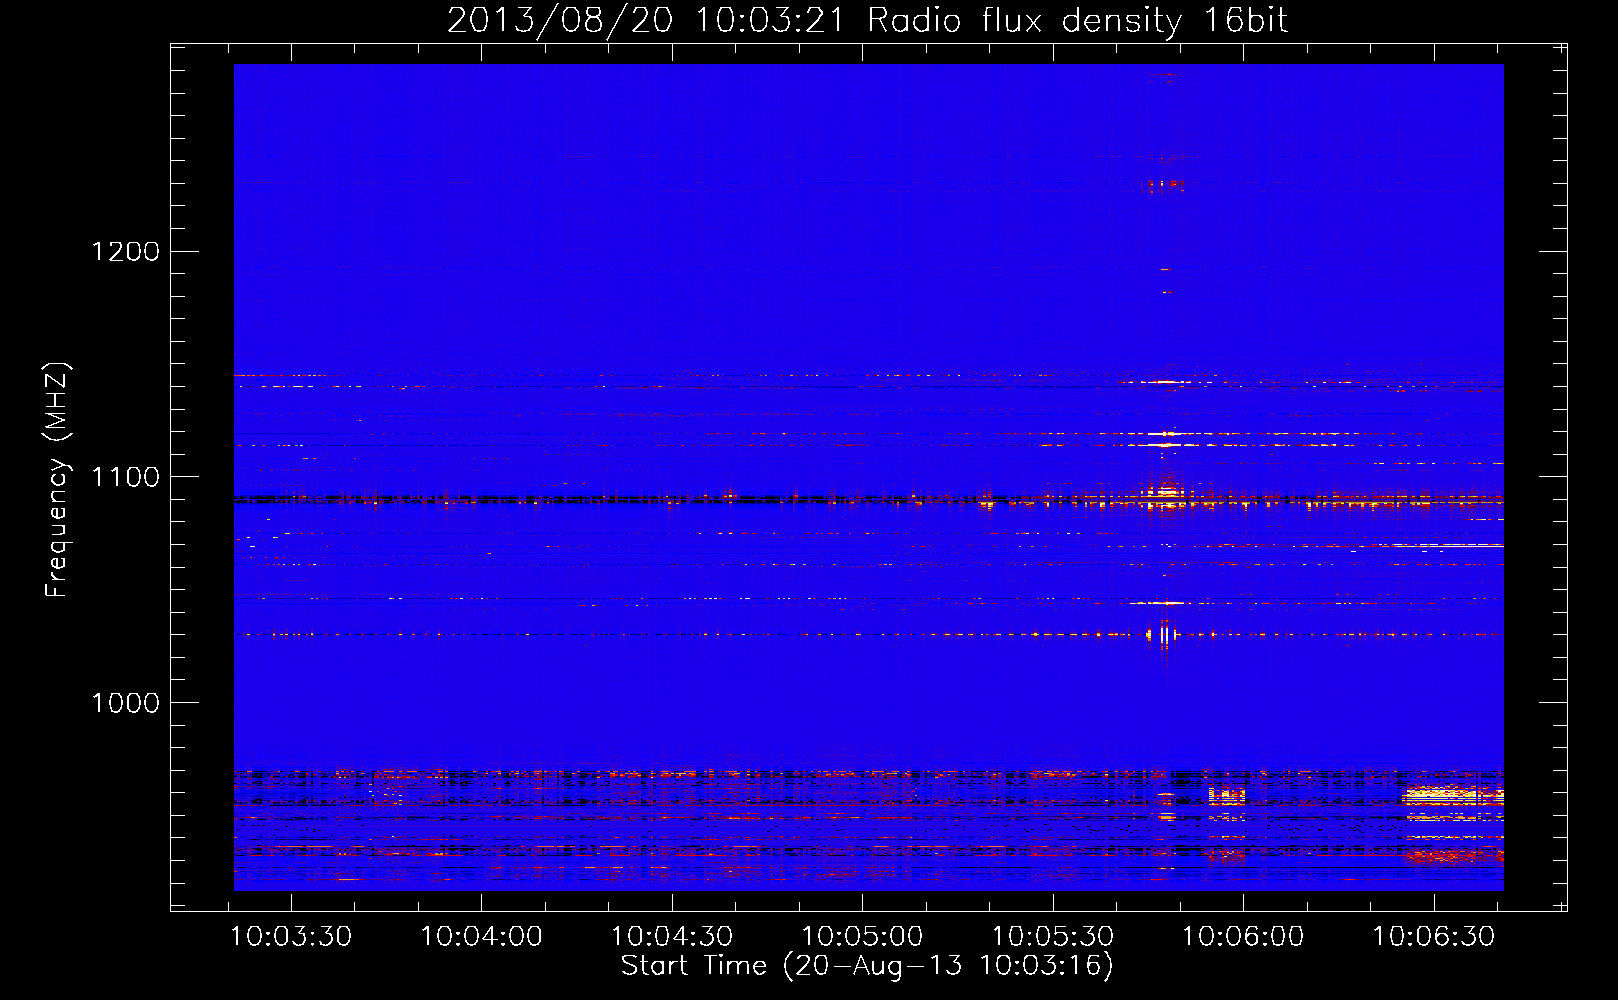Click the 10:04:30 time tick label

point(672,937)
